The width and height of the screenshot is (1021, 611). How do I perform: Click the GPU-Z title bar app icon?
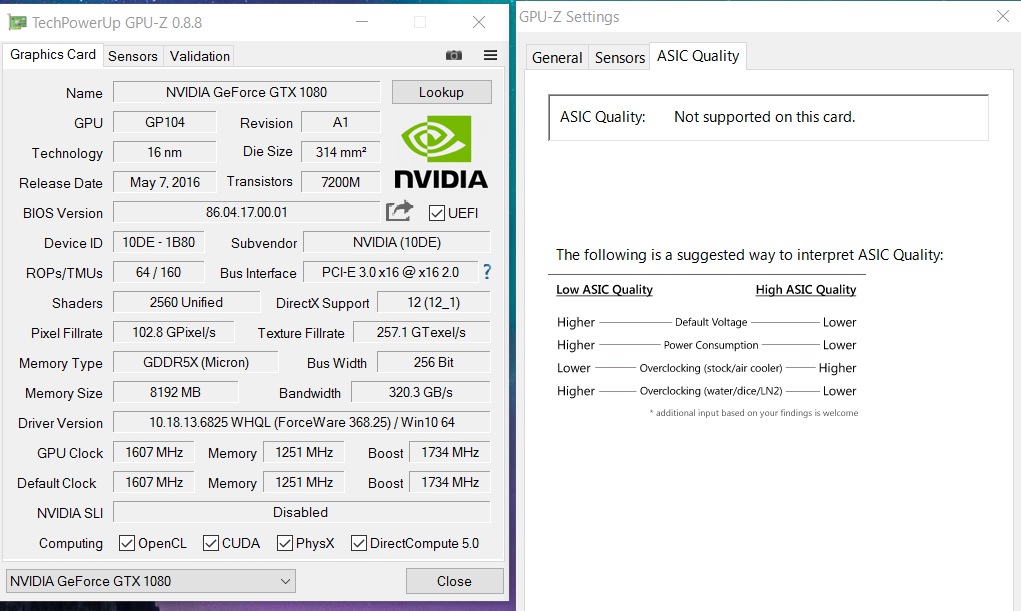[x=17, y=23]
